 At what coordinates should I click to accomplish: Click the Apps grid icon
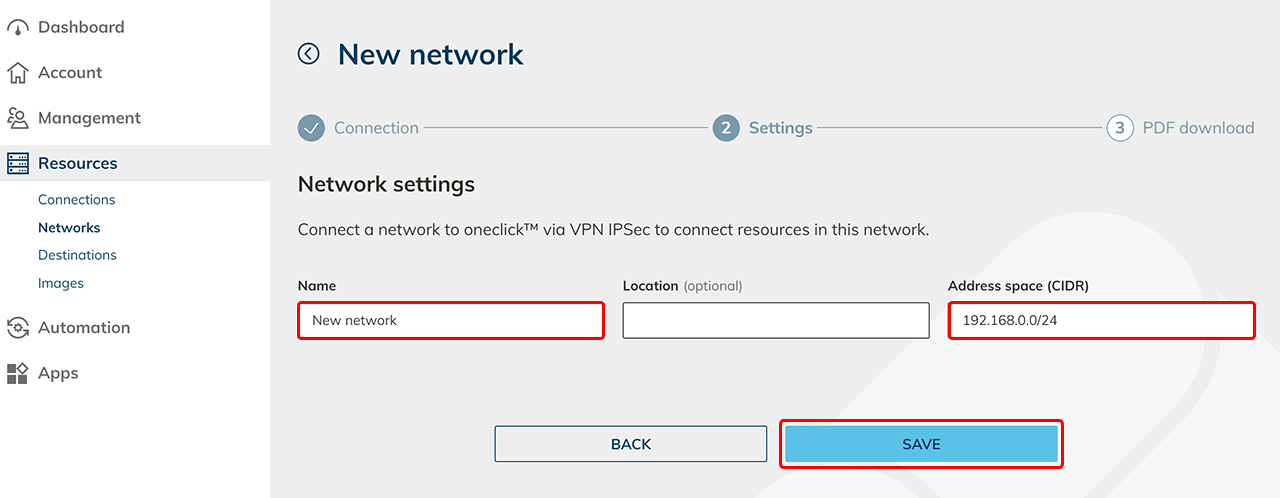pyautogui.click(x=18, y=373)
